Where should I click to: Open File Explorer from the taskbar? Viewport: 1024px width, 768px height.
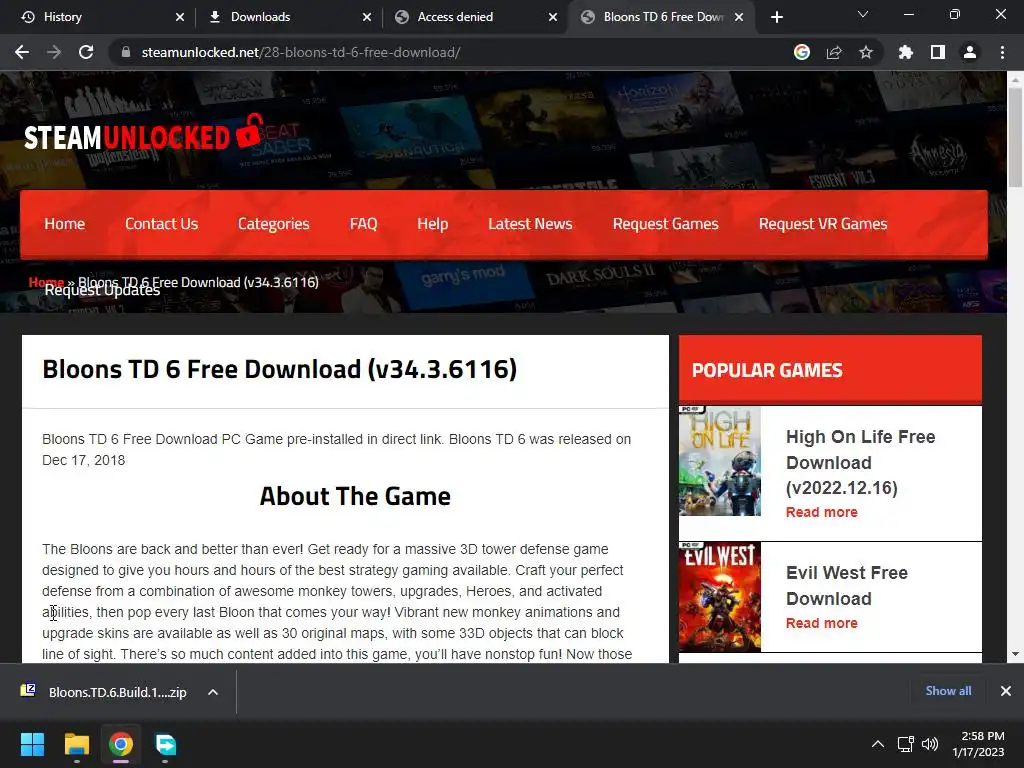76,744
